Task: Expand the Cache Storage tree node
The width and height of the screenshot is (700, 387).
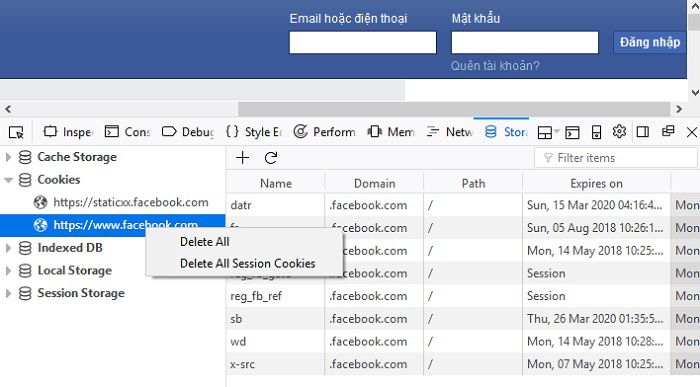Action: pos(8,157)
